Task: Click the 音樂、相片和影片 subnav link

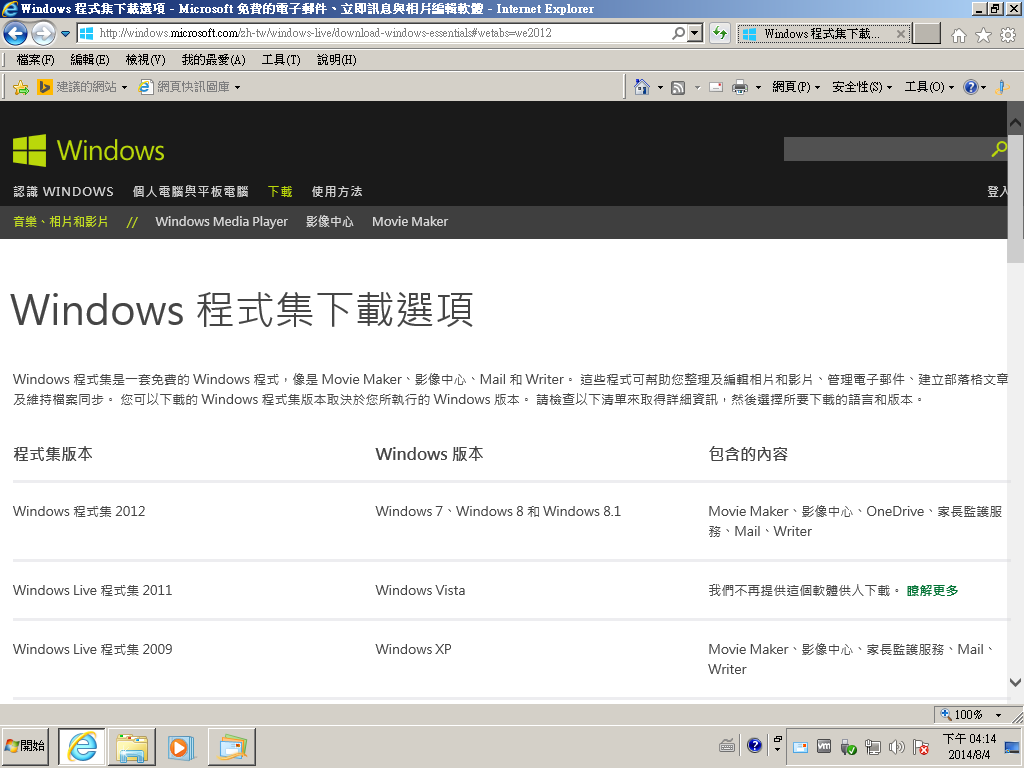Action: [x=61, y=221]
